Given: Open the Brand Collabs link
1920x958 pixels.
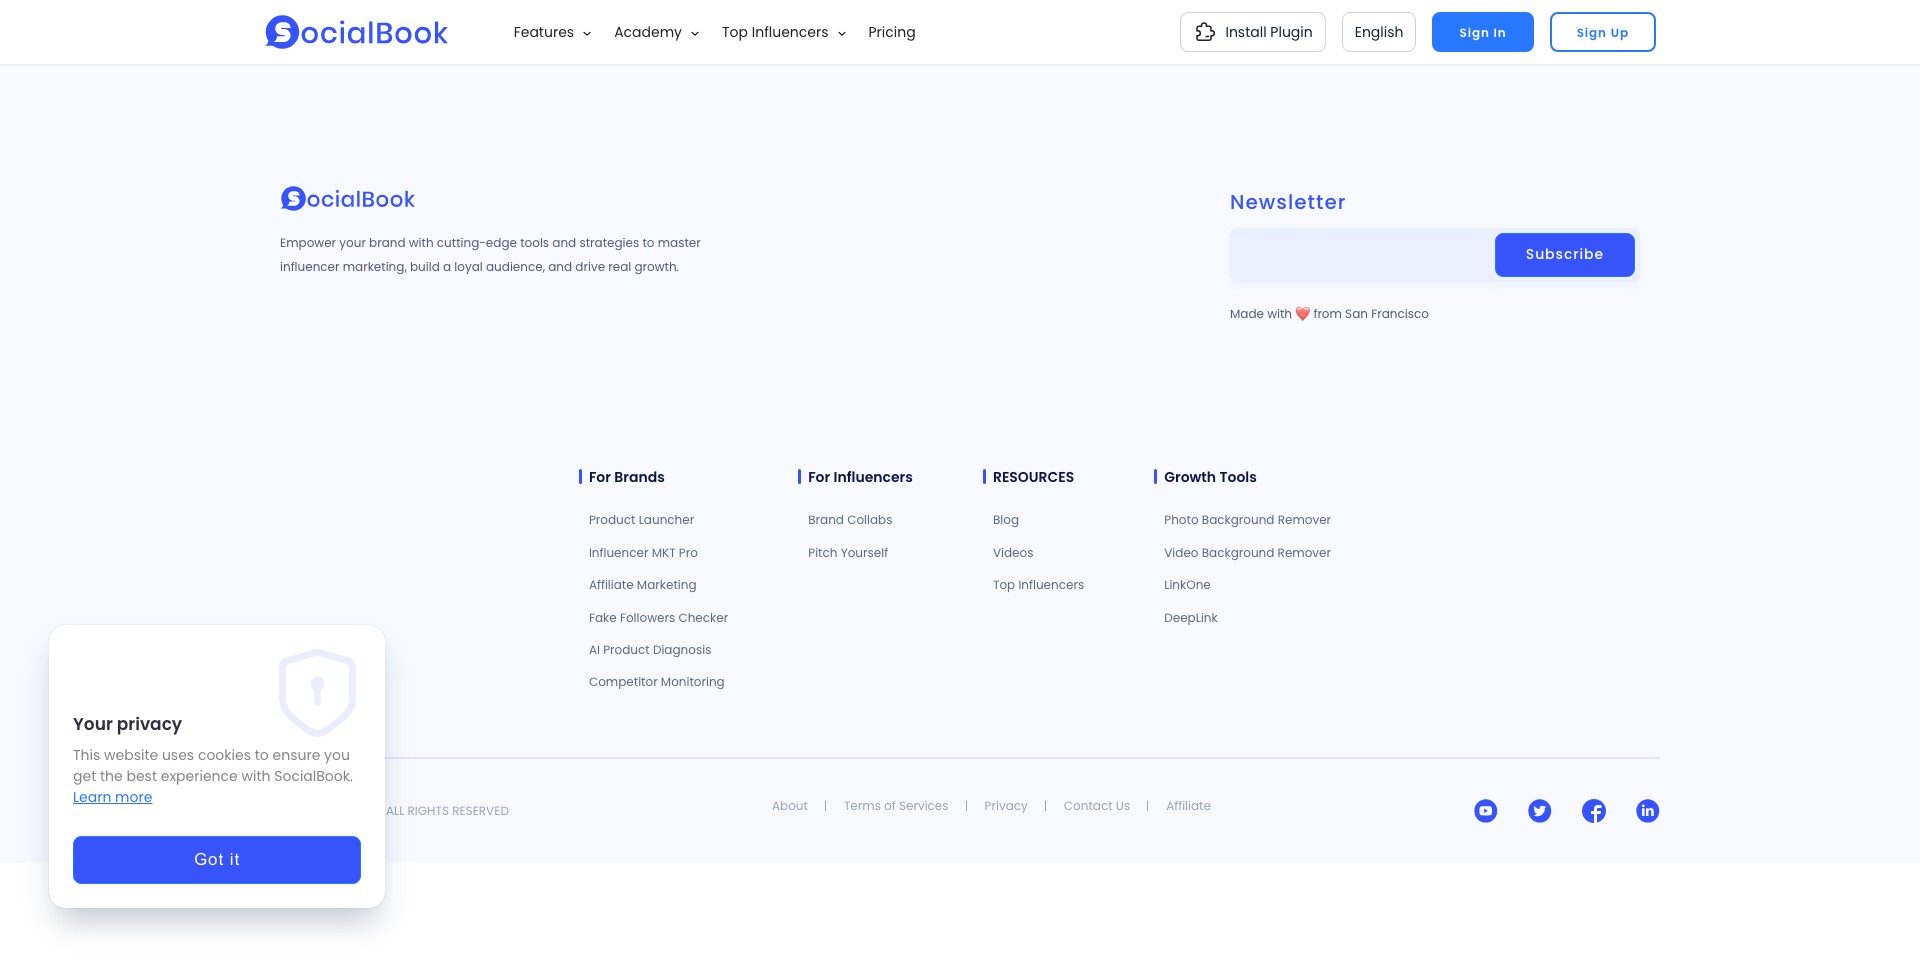Looking at the screenshot, I should (850, 520).
